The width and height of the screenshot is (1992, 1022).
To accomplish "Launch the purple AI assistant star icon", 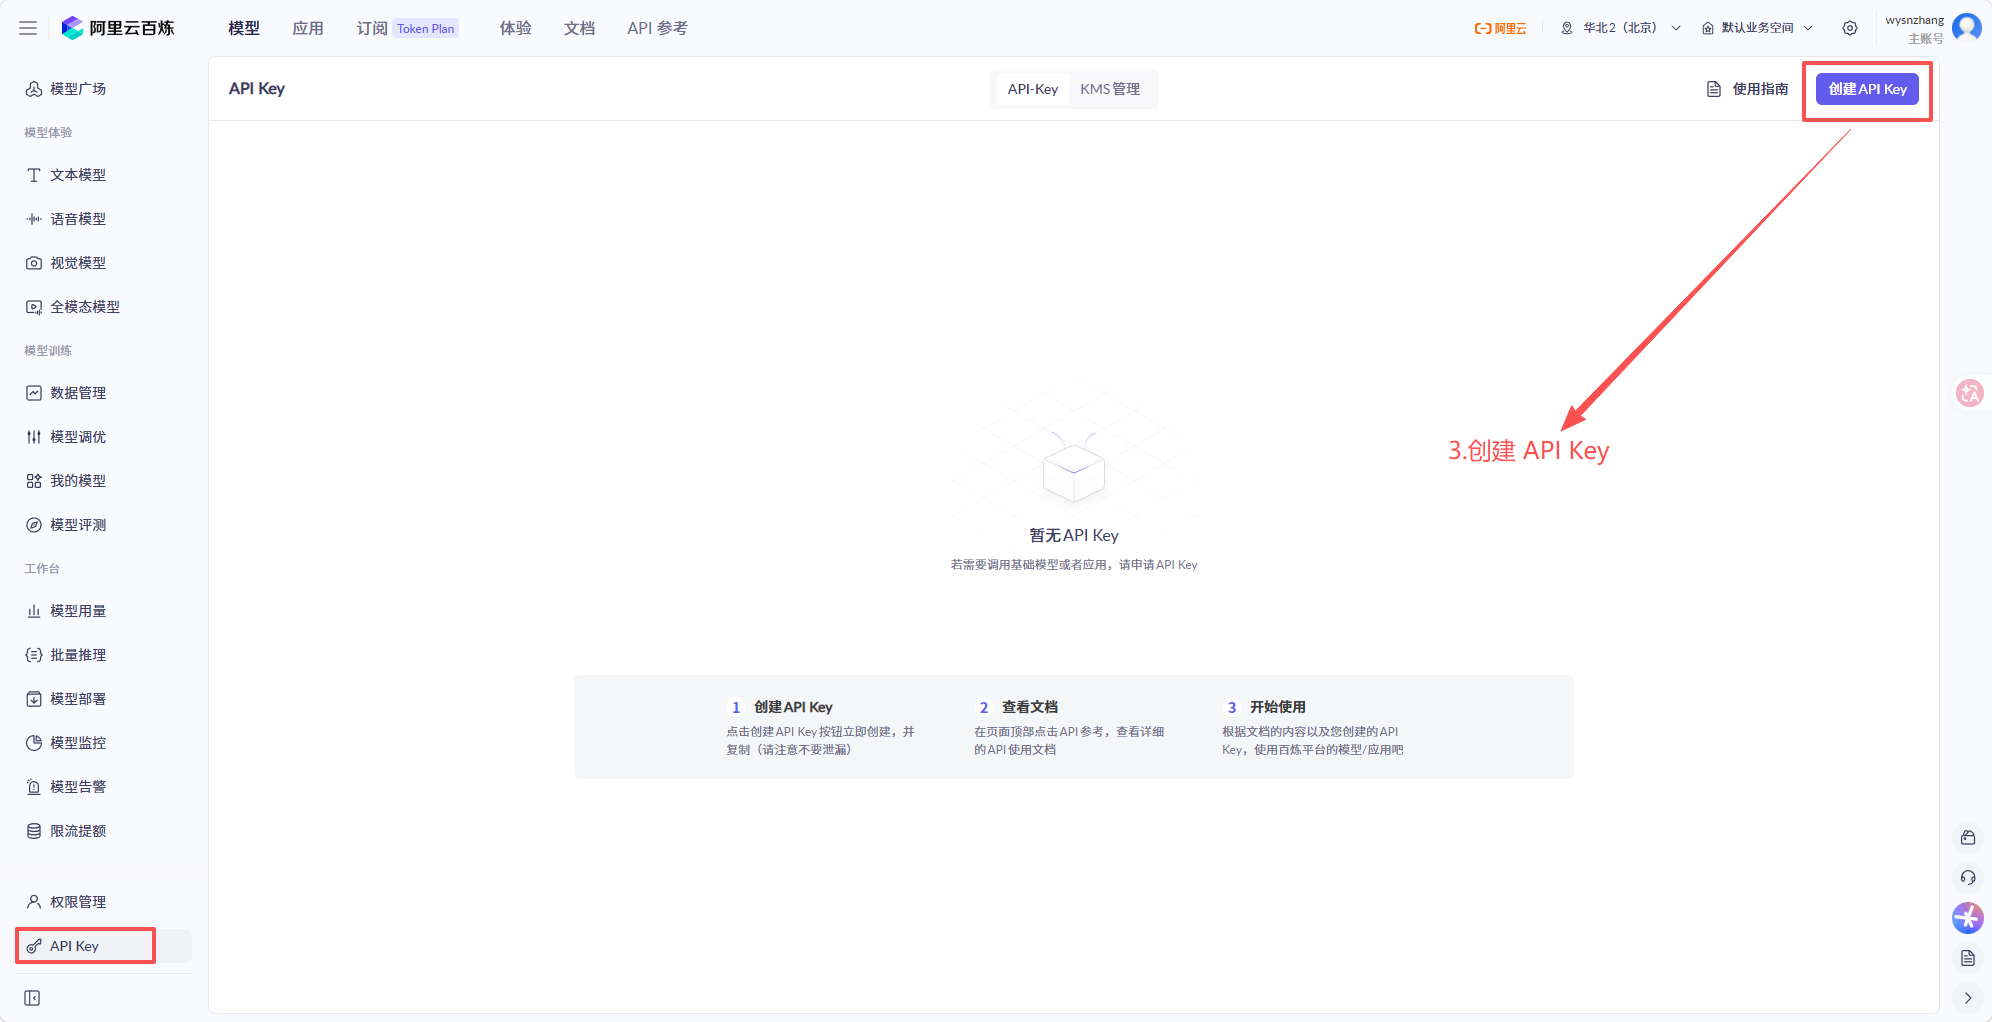I will point(1968,918).
